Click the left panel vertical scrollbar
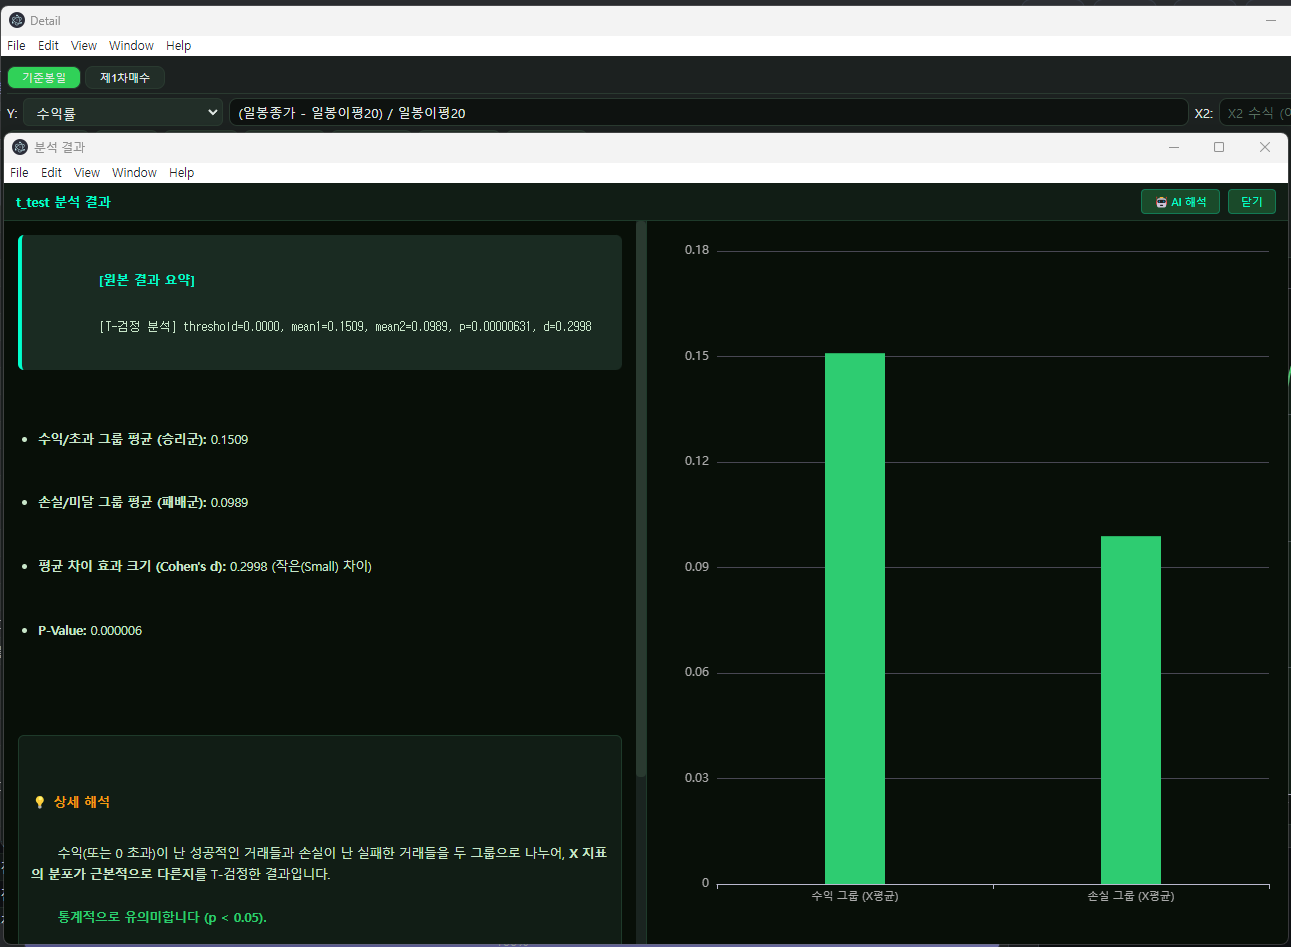The height and width of the screenshot is (947, 1291). 641,500
